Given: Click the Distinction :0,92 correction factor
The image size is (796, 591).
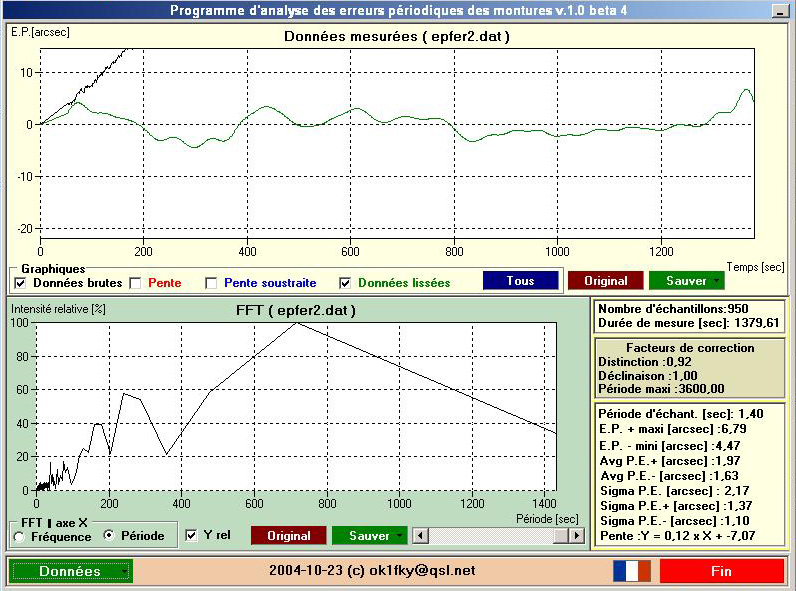Looking at the screenshot, I should point(645,362).
